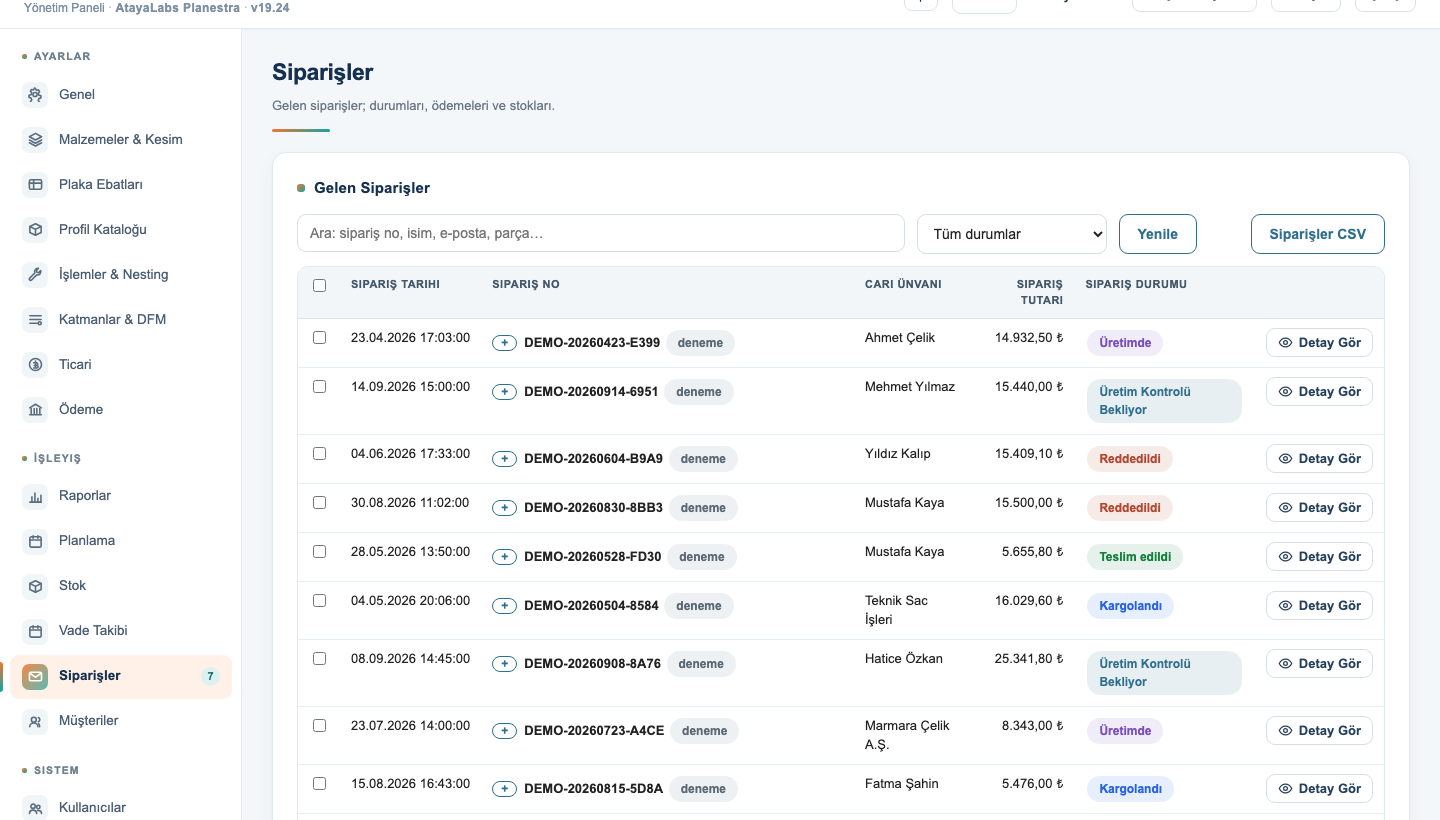The width and height of the screenshot is (1440, 820).
Task: Click the Katmanlar & DFM icon
Action: (35, 320)
